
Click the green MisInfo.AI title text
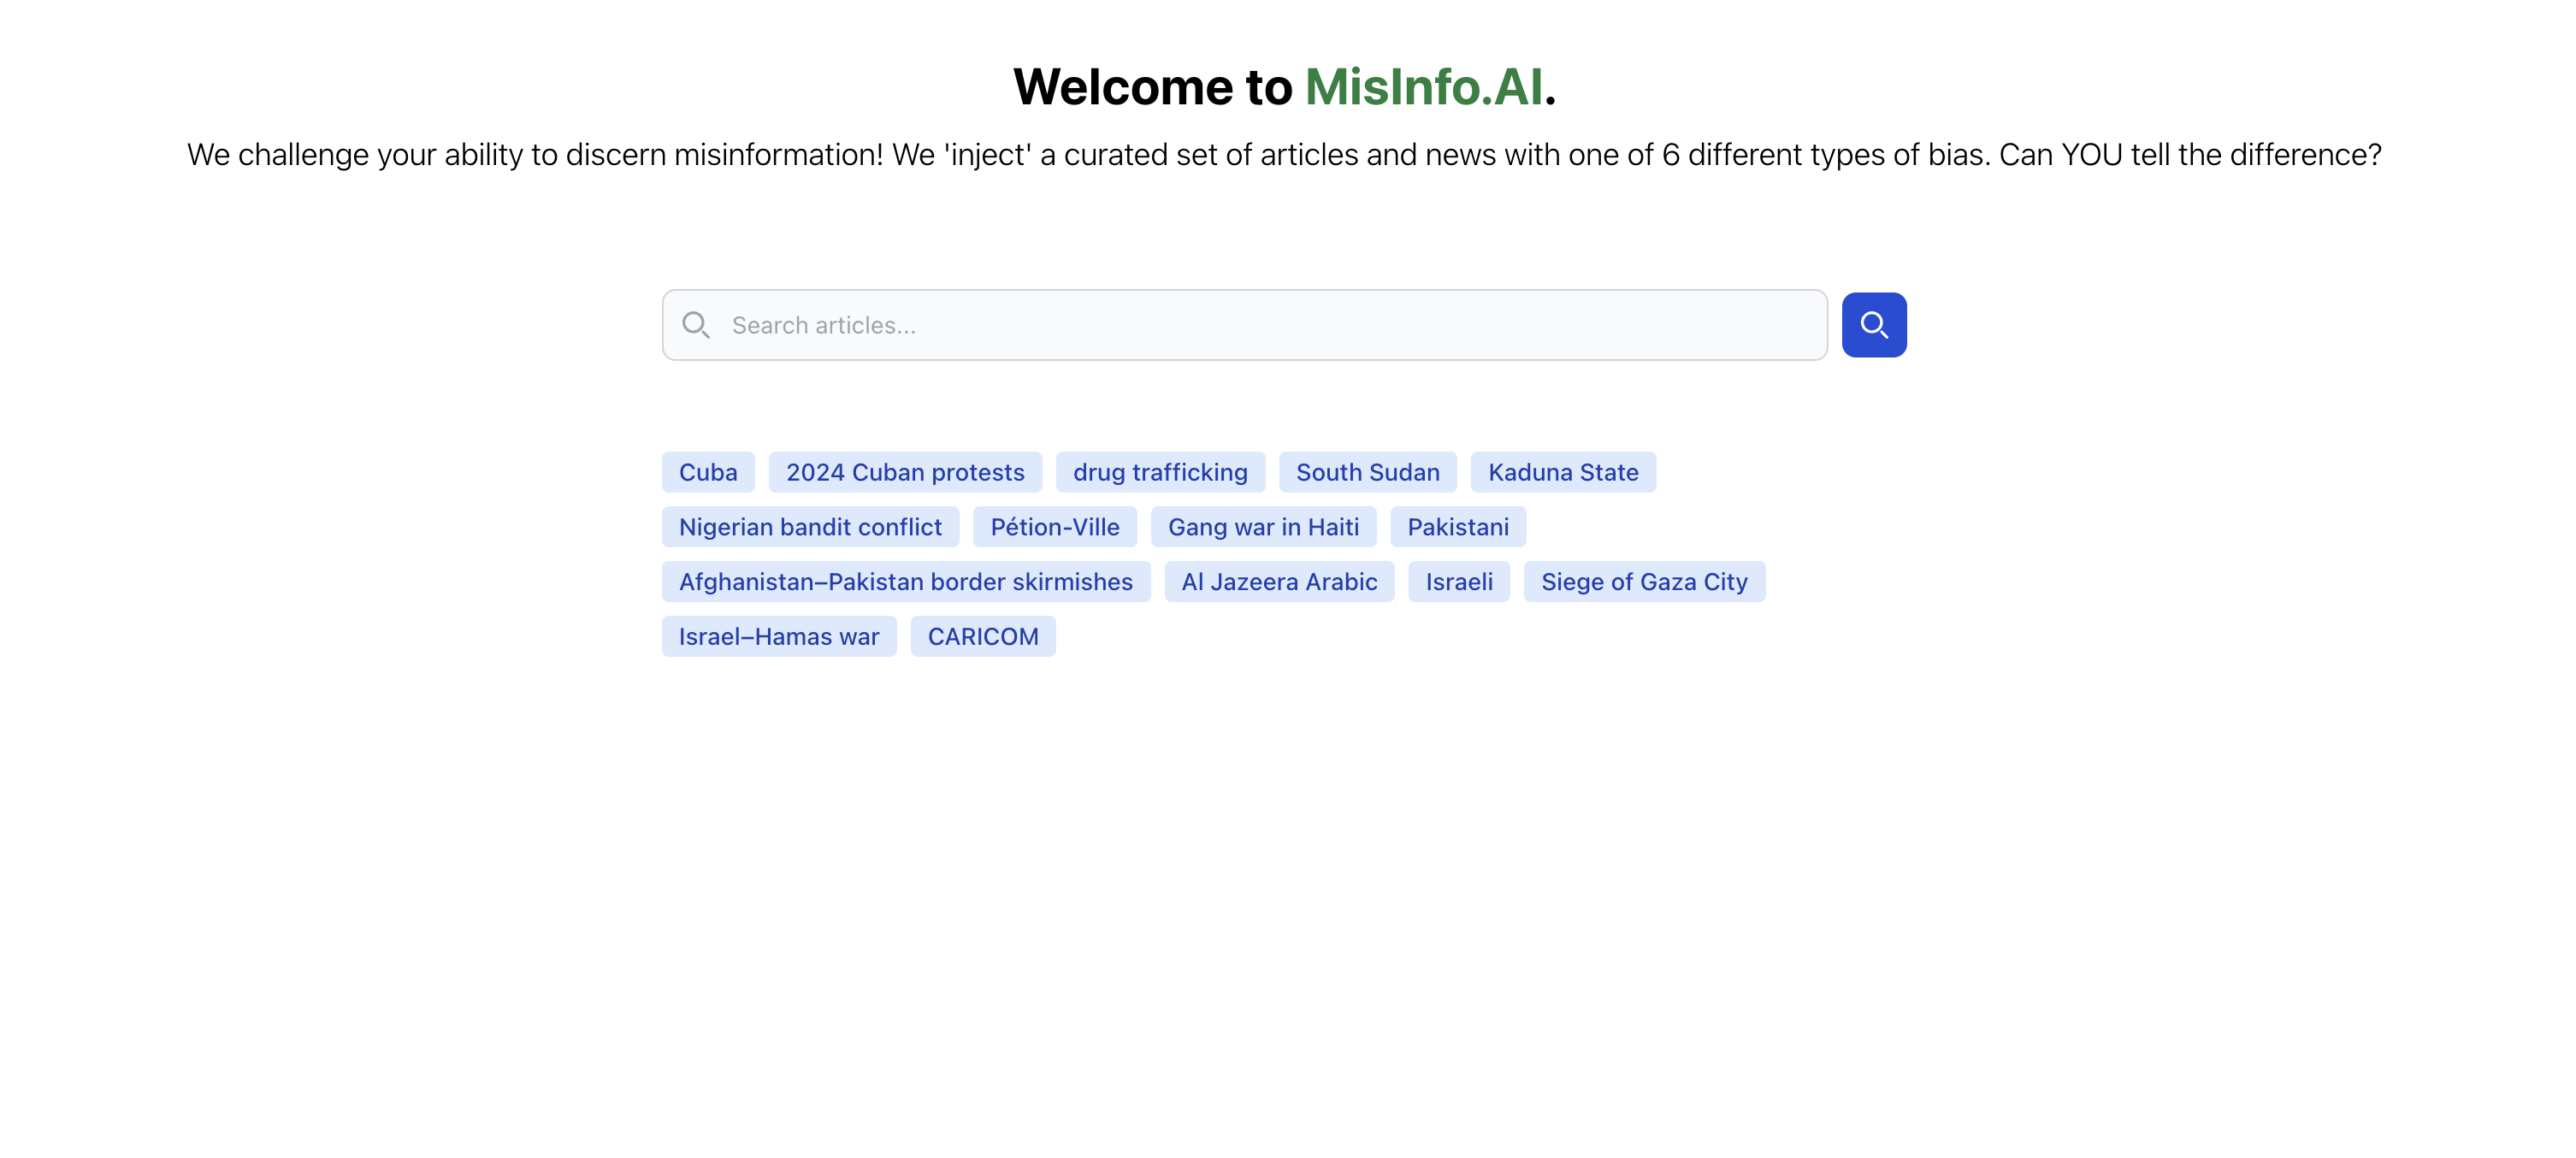1423,87
